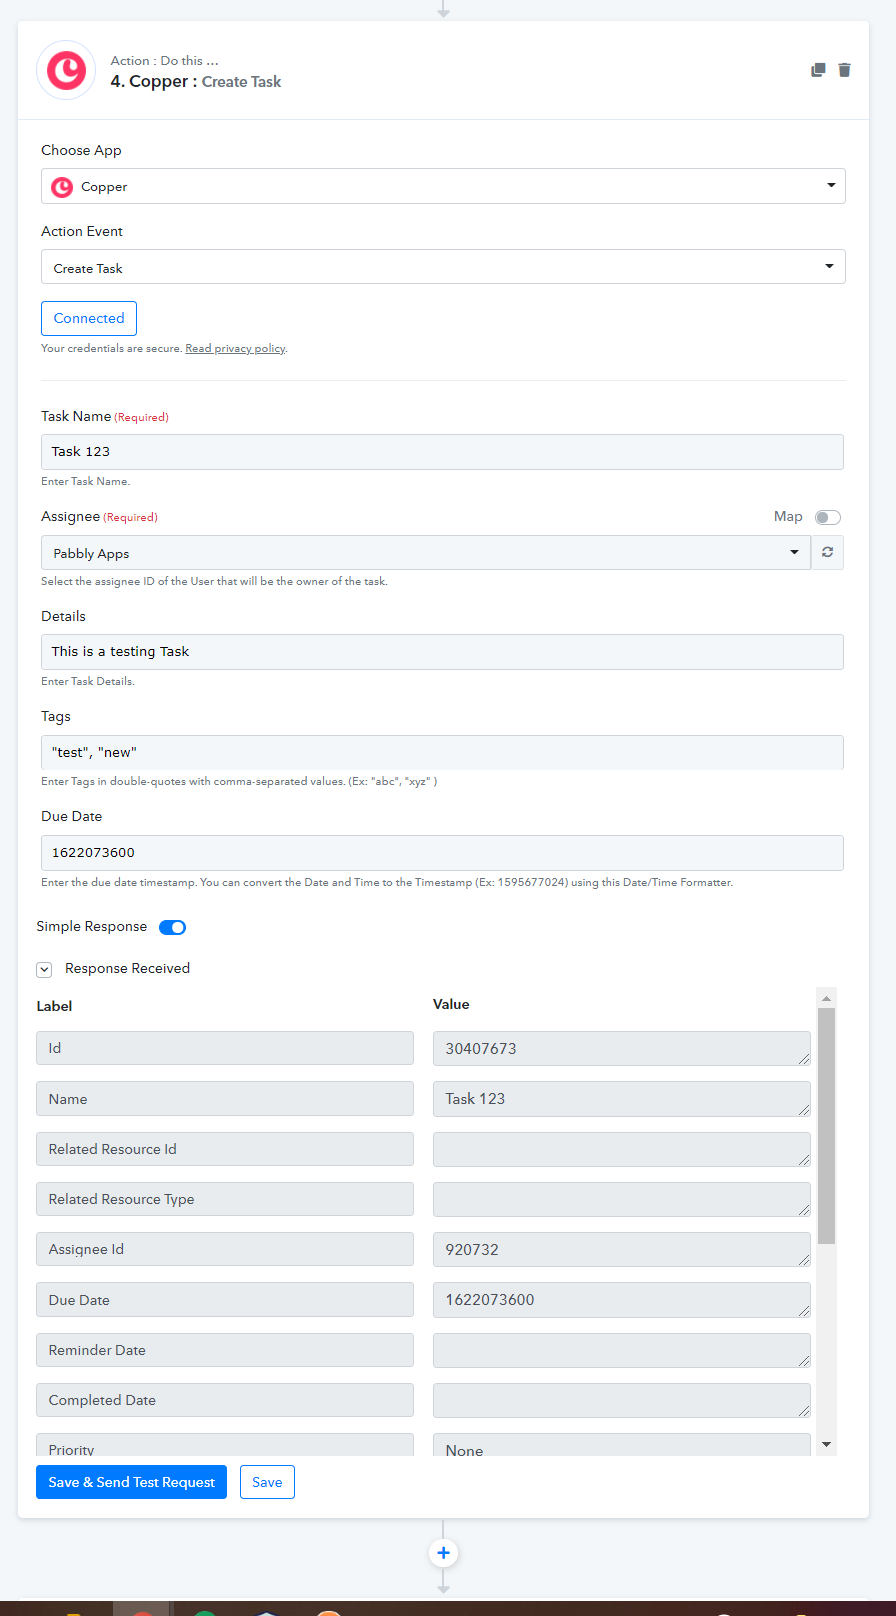The image size is (896, 1616).
Task: Click the scroll-up arrow in response panel
Action: coord(826,998)
